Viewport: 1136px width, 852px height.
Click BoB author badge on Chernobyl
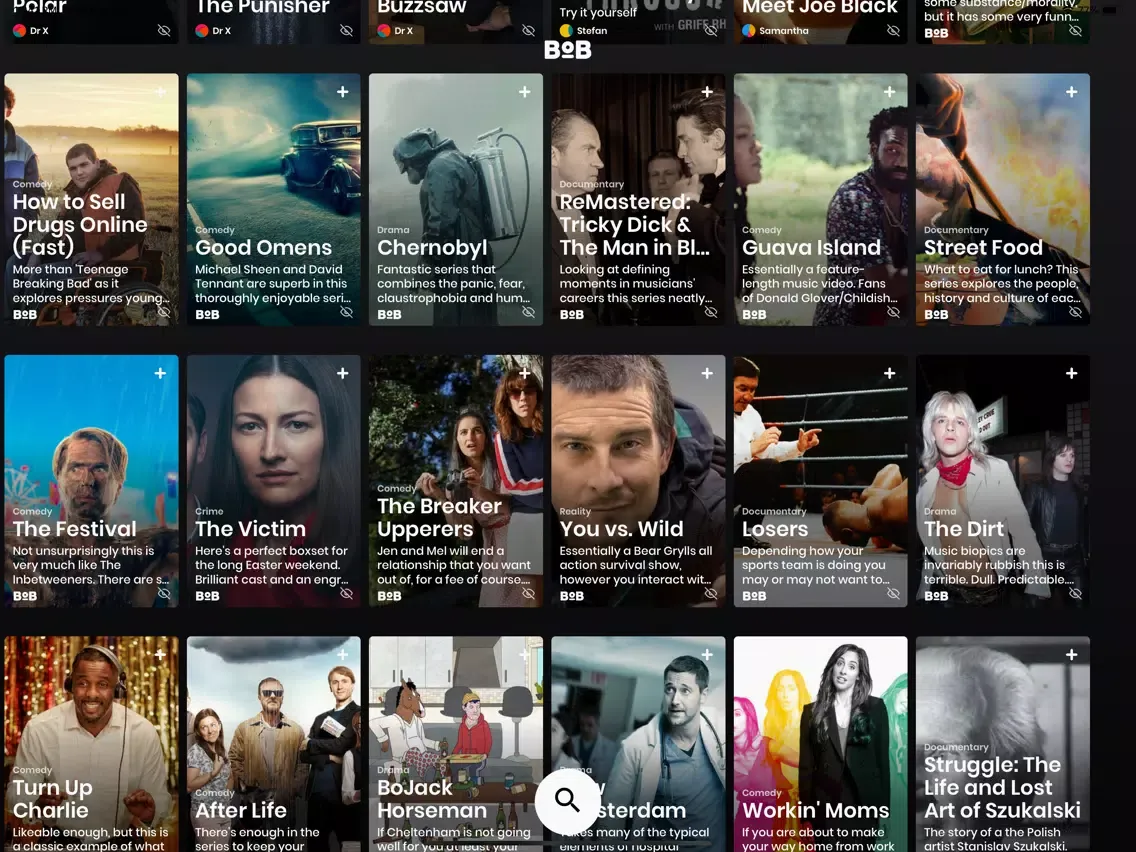pyautogui.click(x=389, y=314)
